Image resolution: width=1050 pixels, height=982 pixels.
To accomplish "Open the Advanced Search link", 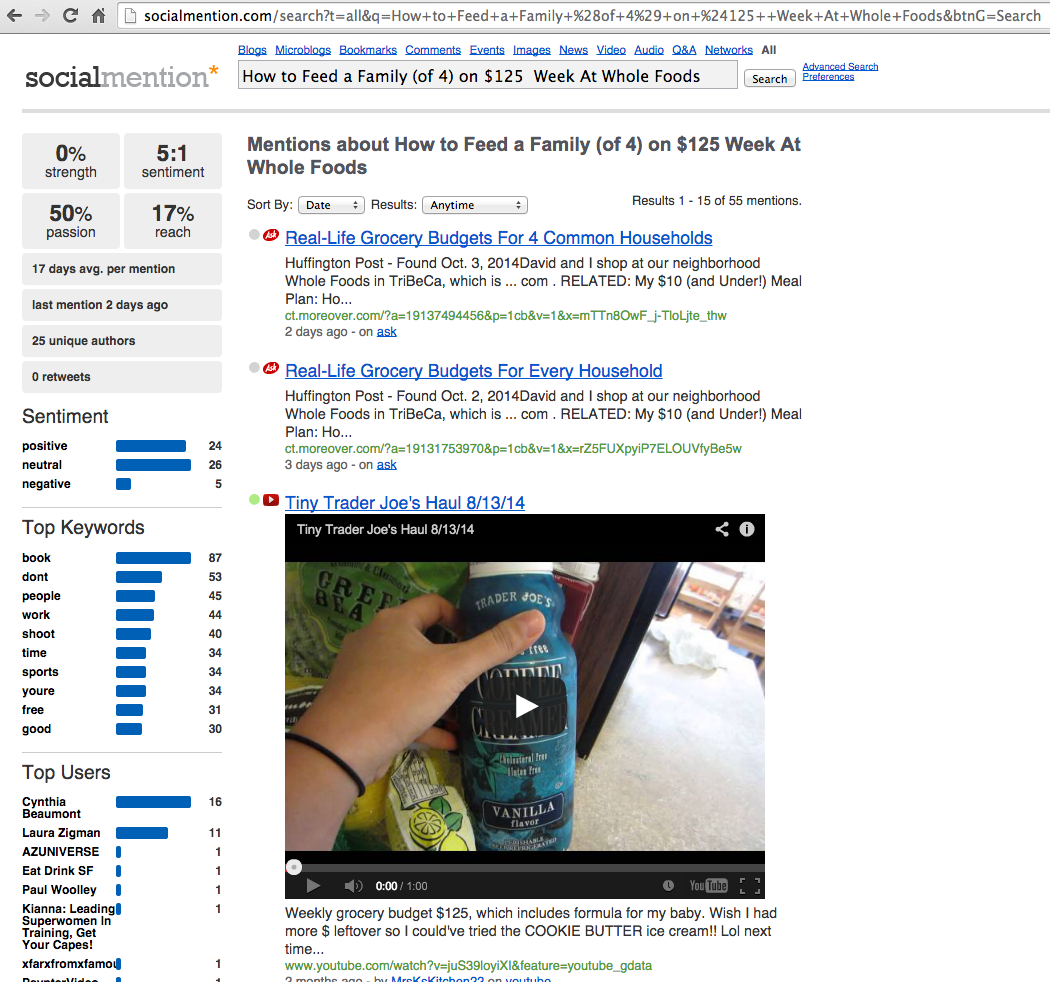I will [840, 66].
